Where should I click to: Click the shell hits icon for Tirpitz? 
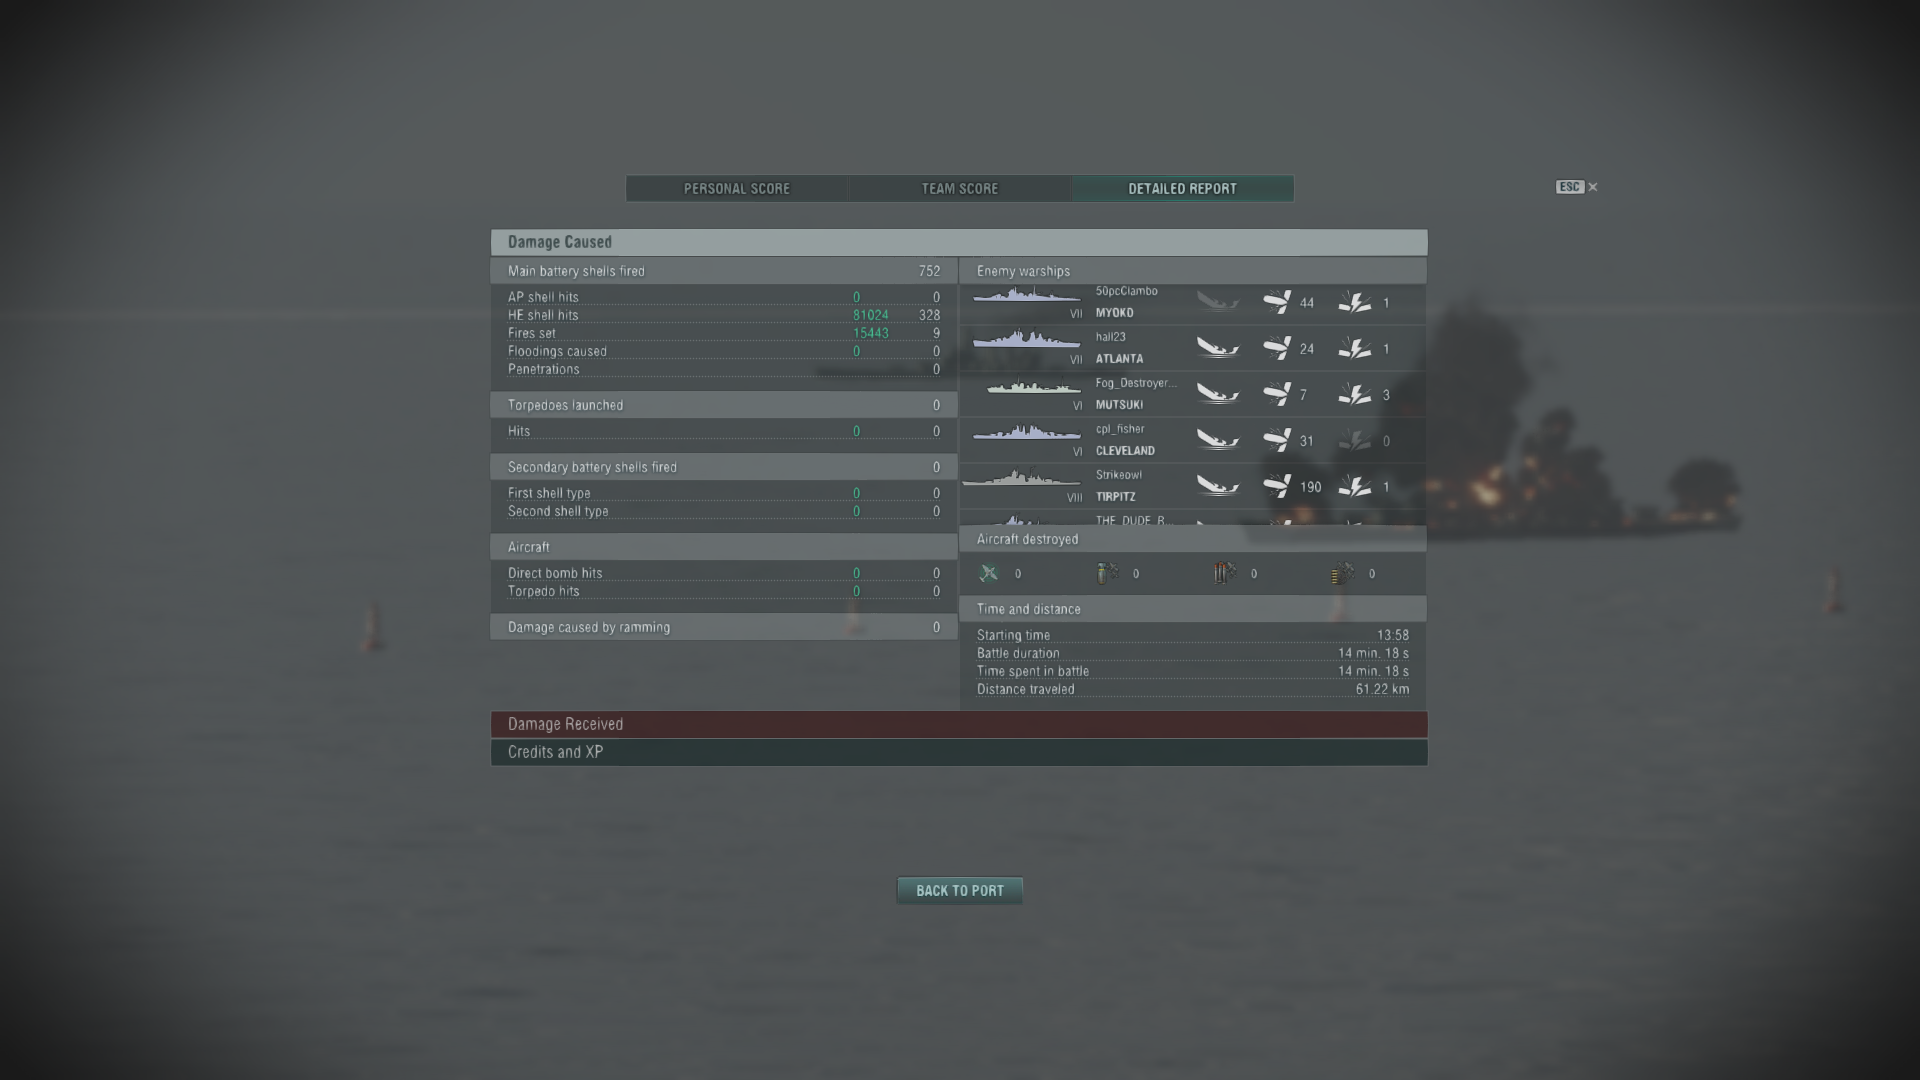tap(1277, 486)
